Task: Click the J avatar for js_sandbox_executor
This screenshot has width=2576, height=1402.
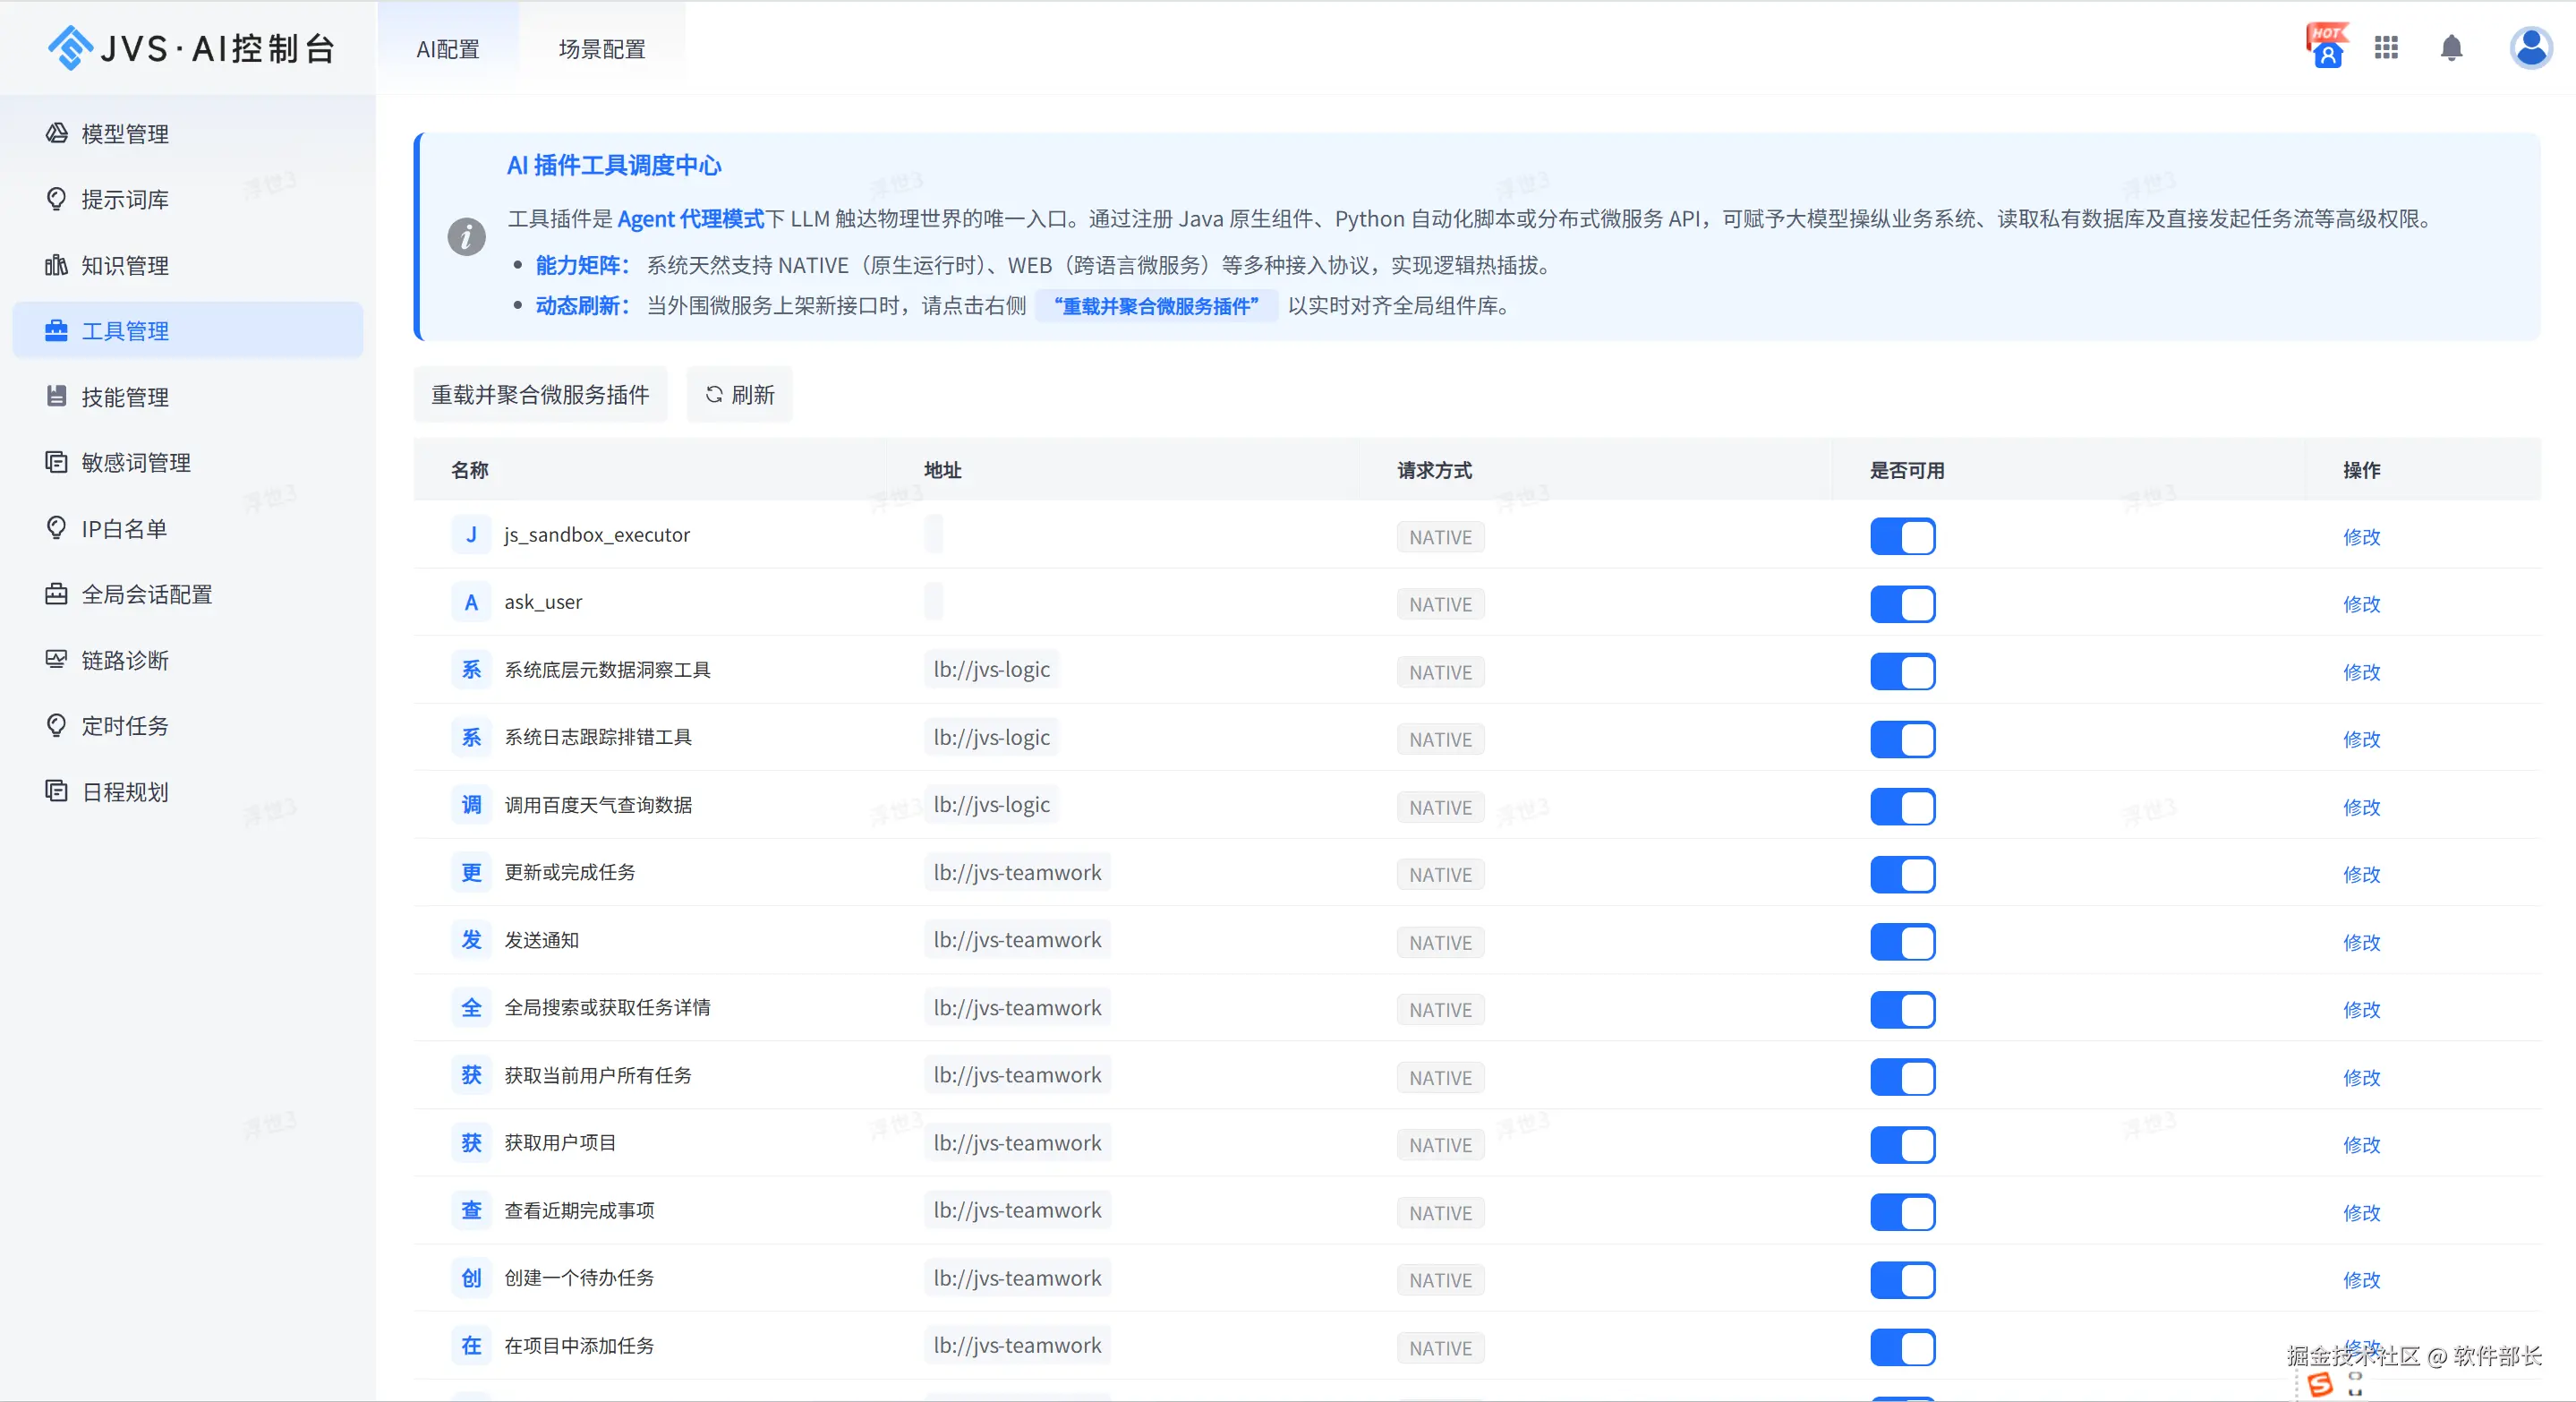Action: coord(471,535)
